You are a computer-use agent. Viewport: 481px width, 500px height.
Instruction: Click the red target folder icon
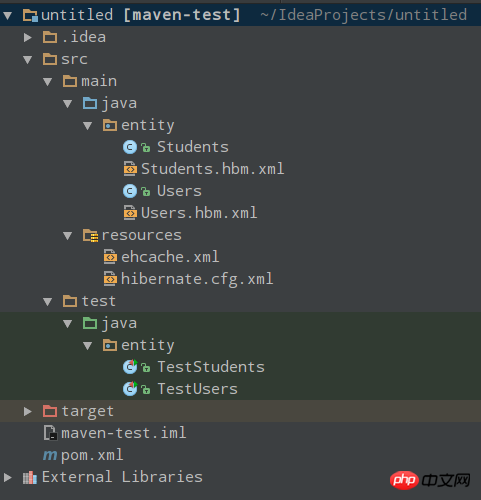(x=50, y=411)
